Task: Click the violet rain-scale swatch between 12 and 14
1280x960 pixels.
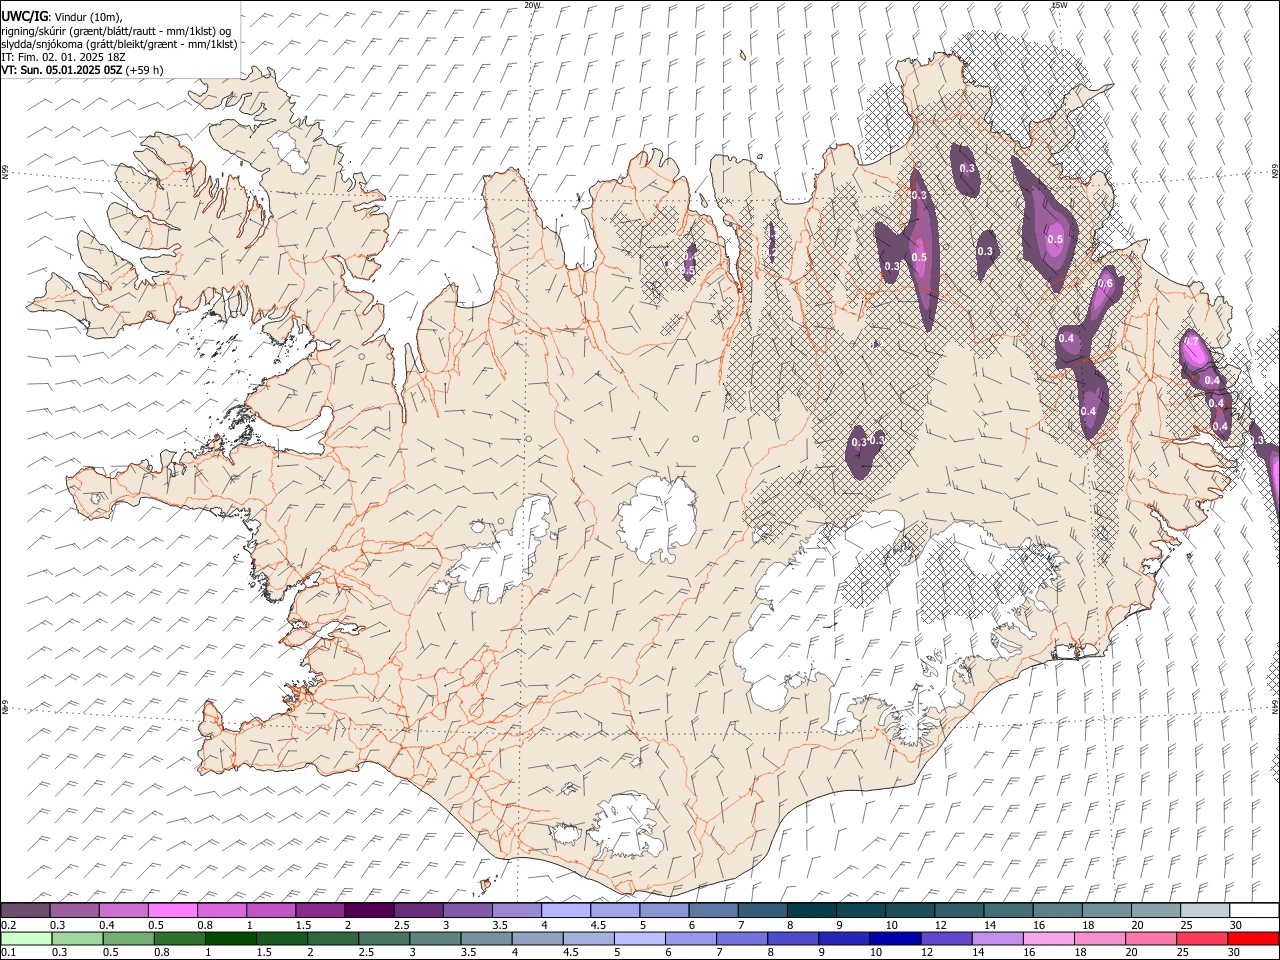Action: [x=946, y=938]
